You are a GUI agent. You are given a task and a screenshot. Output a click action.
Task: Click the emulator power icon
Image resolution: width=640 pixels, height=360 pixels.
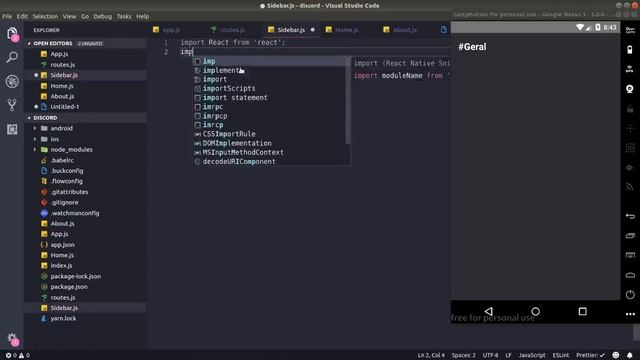tap(630, 295)
